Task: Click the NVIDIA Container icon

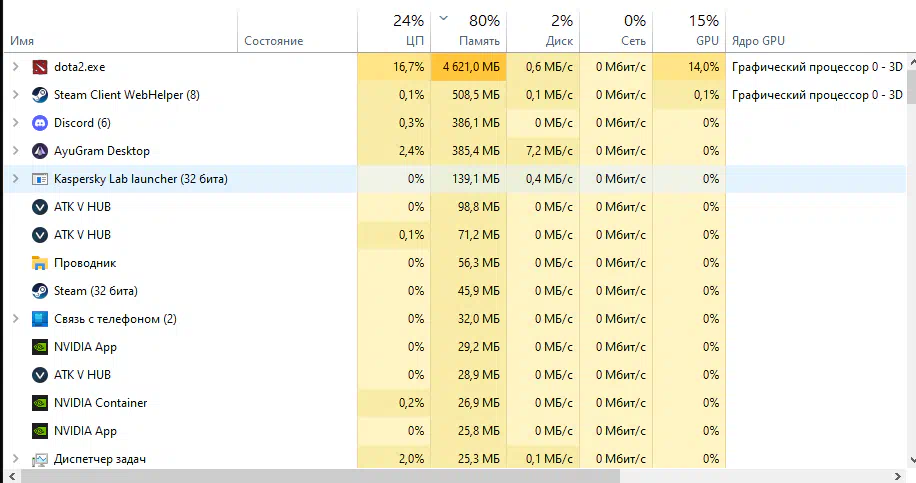Action: click(40, 403)
